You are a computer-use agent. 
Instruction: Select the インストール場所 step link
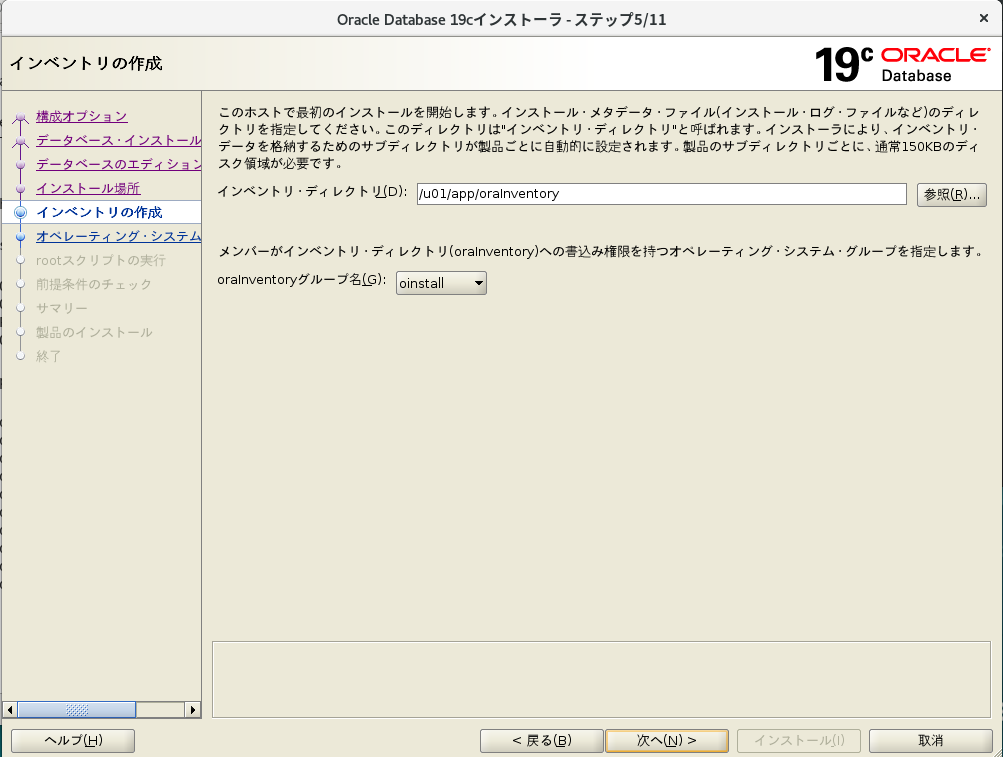point(88,188)
